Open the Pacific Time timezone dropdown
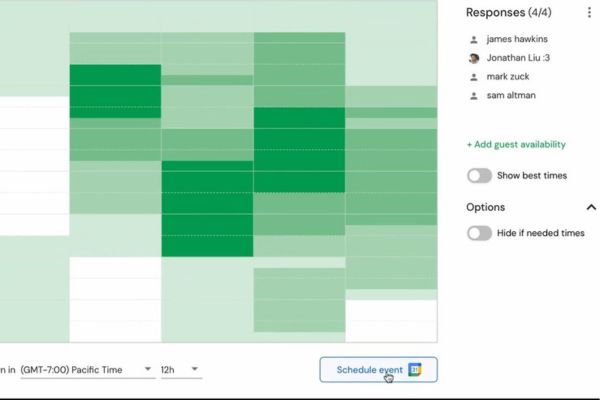The image size is (600, 400). pos(88,370)
